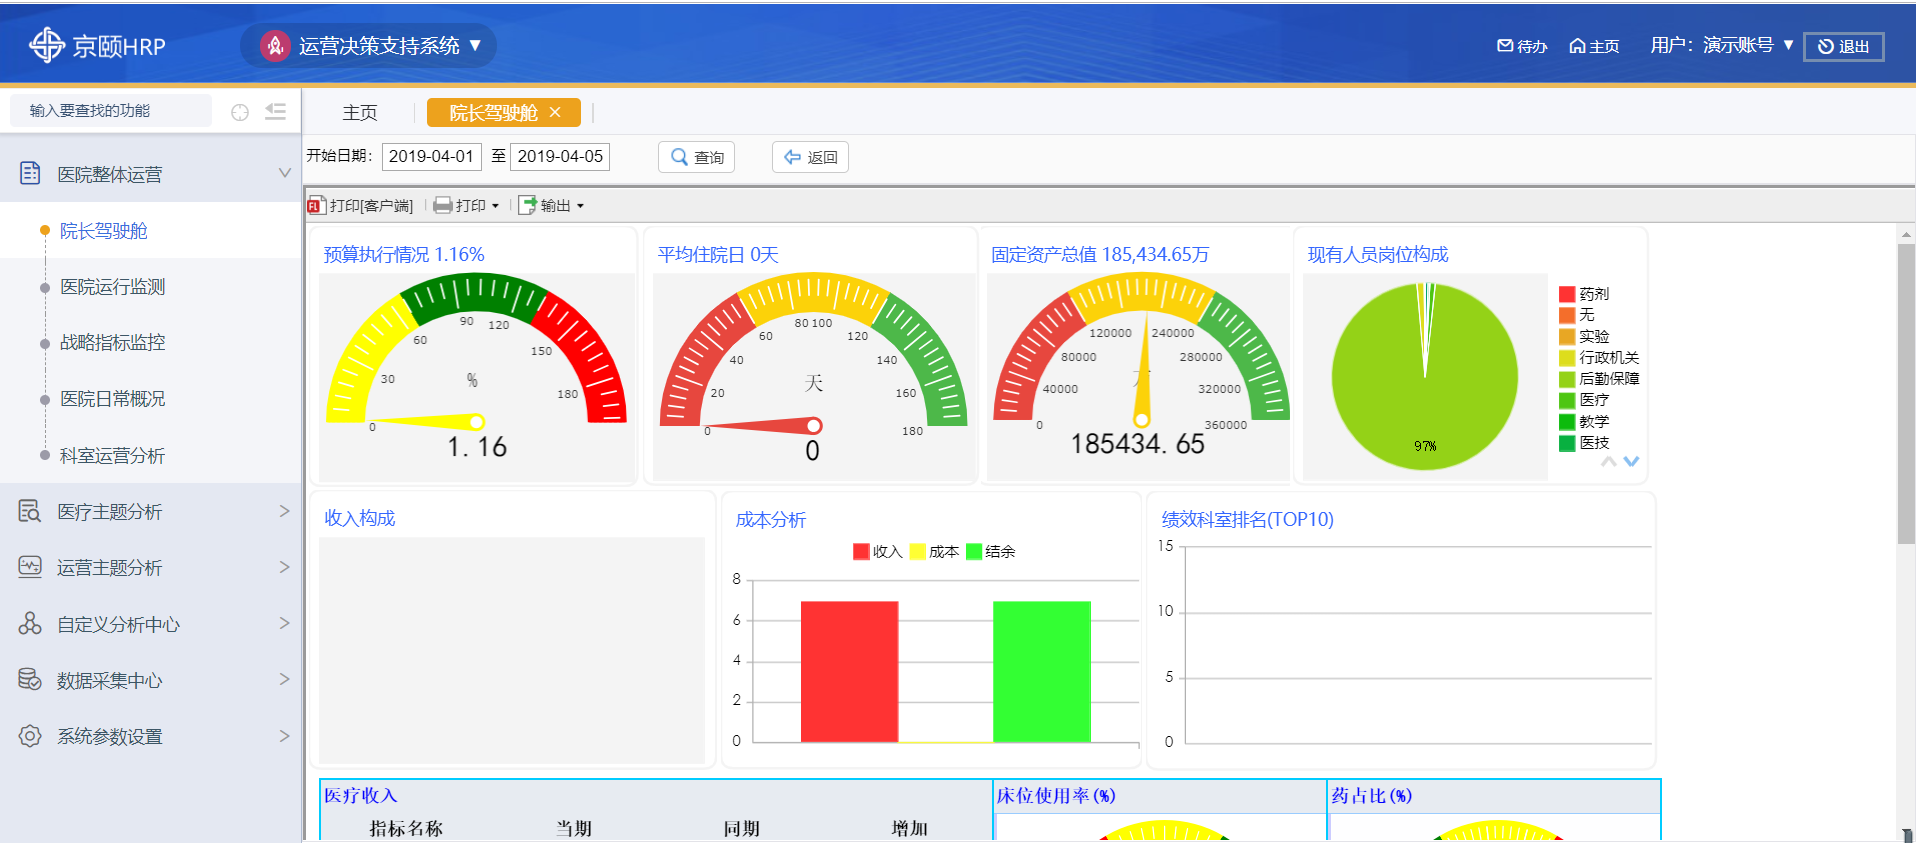Toggle the 收入 legend in 成本分析

[x=877, y=552]
